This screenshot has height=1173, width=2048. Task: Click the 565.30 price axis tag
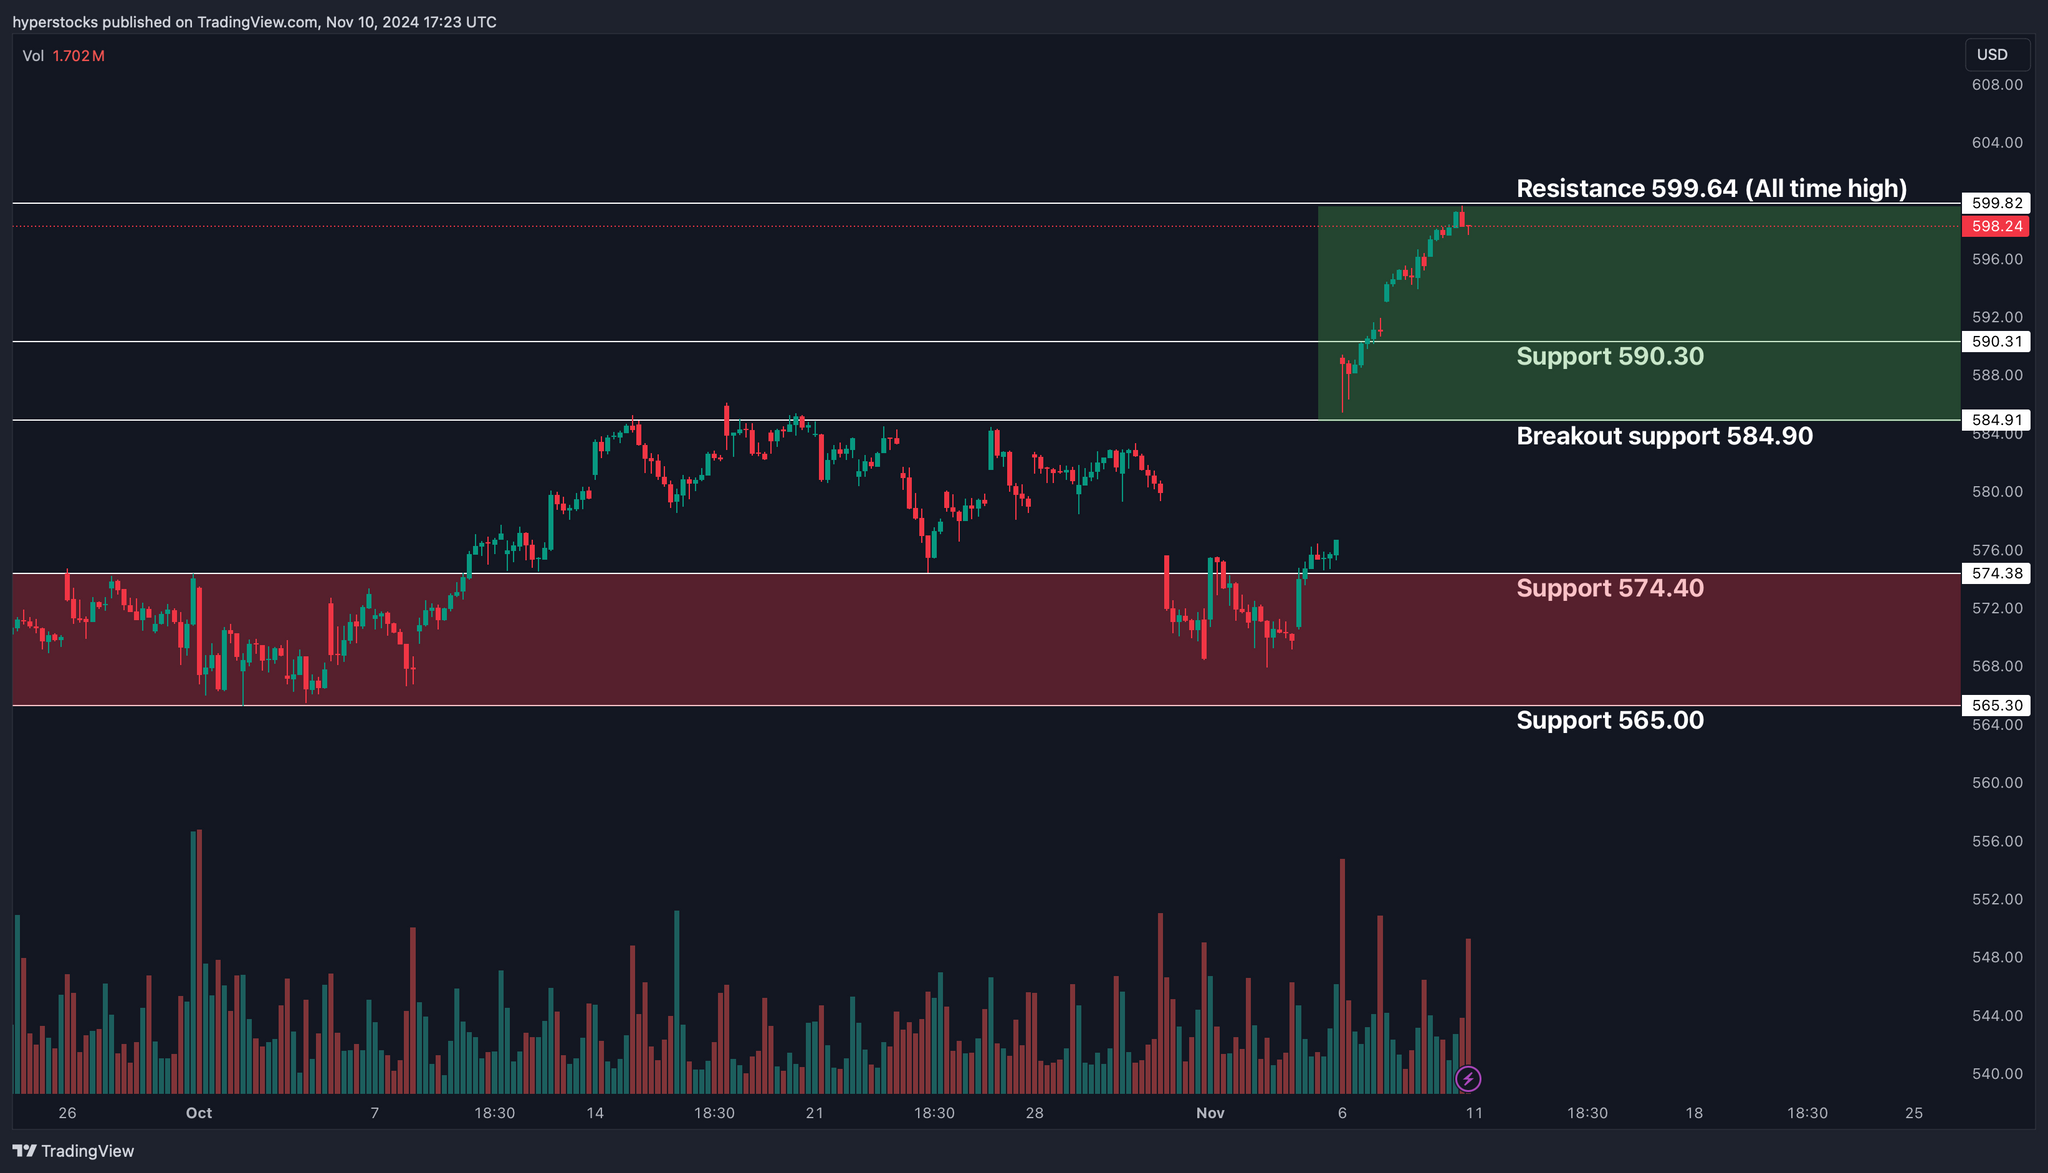(x=1996, y=706)
